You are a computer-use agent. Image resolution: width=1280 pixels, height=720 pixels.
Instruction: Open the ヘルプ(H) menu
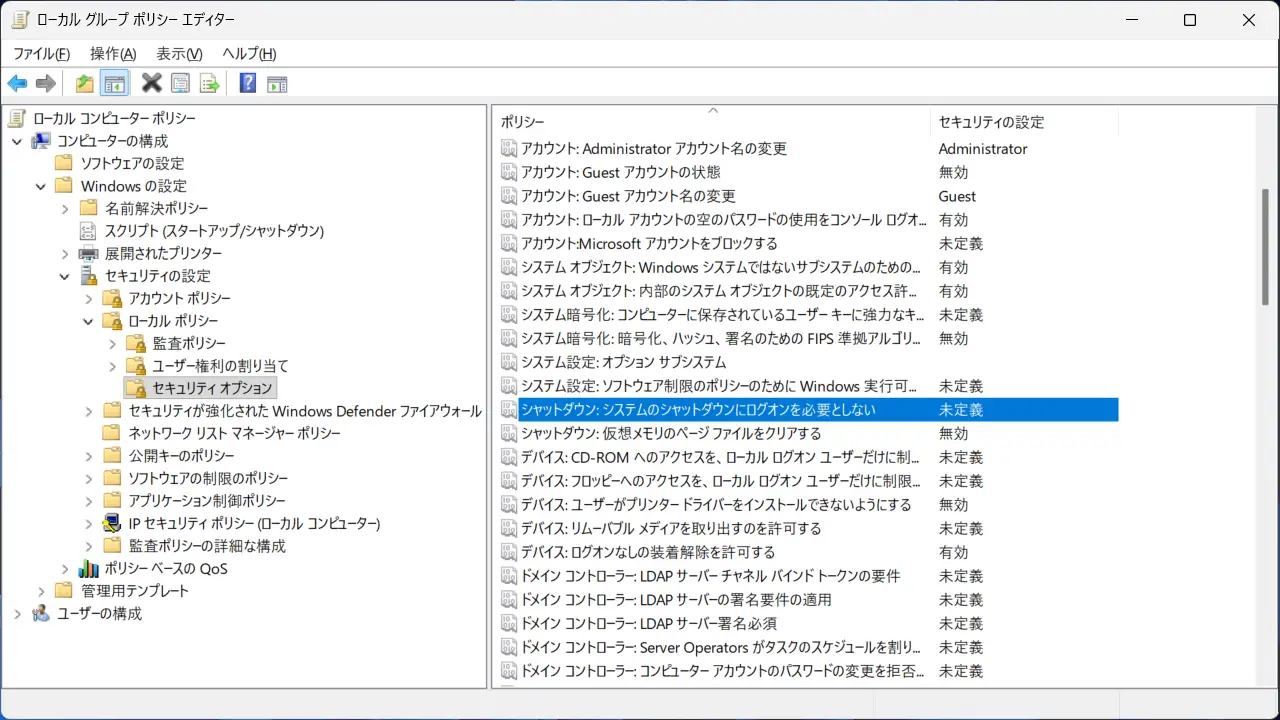click(249, 54)
